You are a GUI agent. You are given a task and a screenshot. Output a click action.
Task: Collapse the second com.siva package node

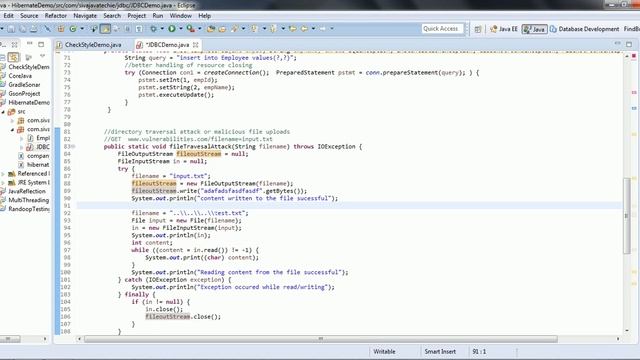coord(12,129)
